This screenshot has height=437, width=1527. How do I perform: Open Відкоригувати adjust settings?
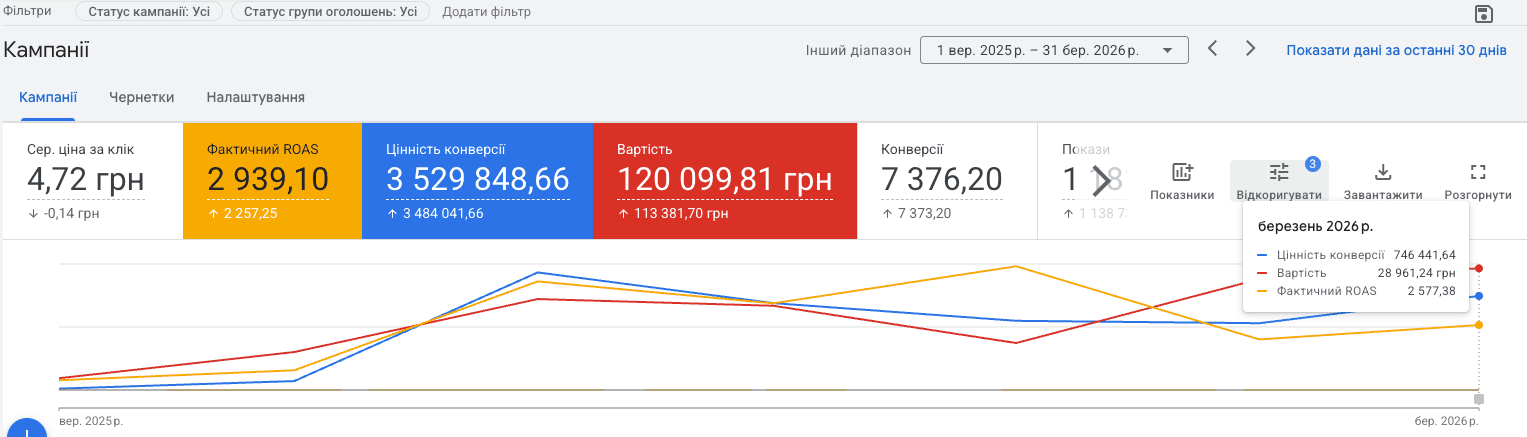1279,182
